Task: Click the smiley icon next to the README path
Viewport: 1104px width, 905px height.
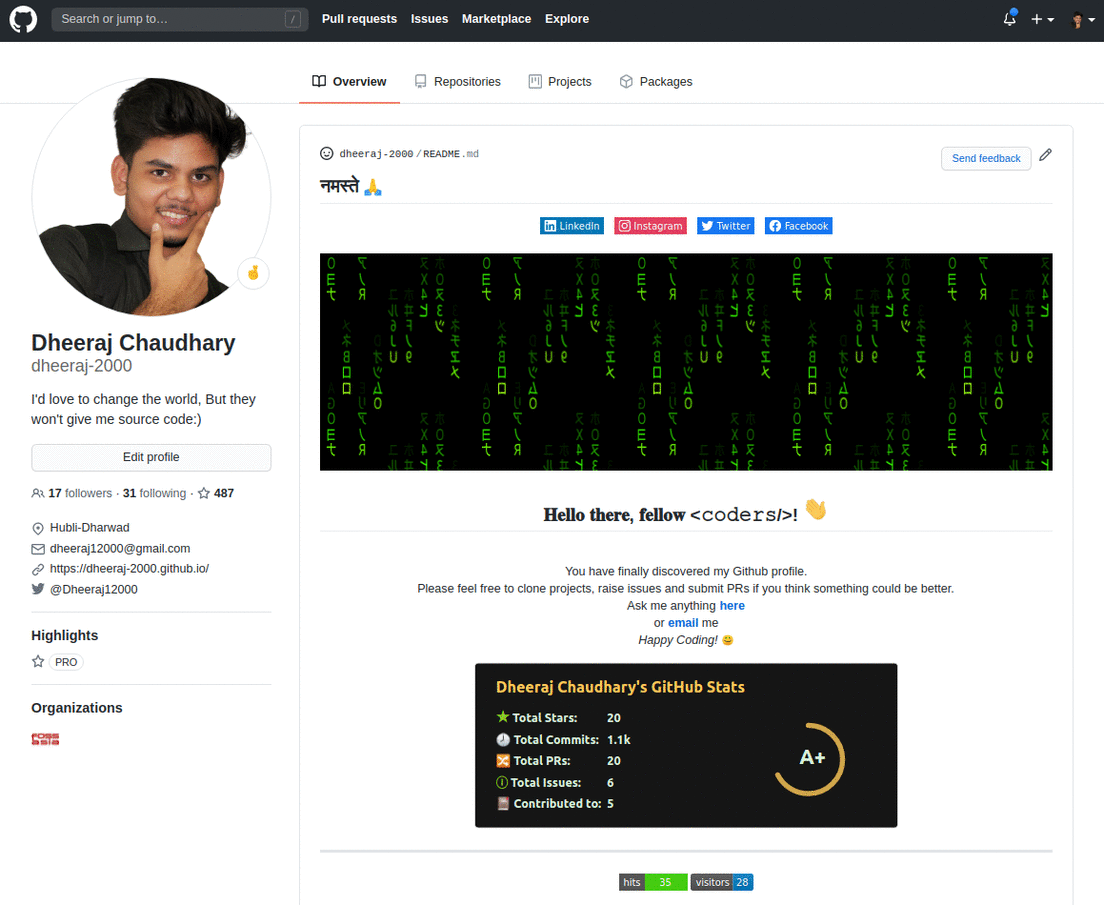Action: click(327, 153)
